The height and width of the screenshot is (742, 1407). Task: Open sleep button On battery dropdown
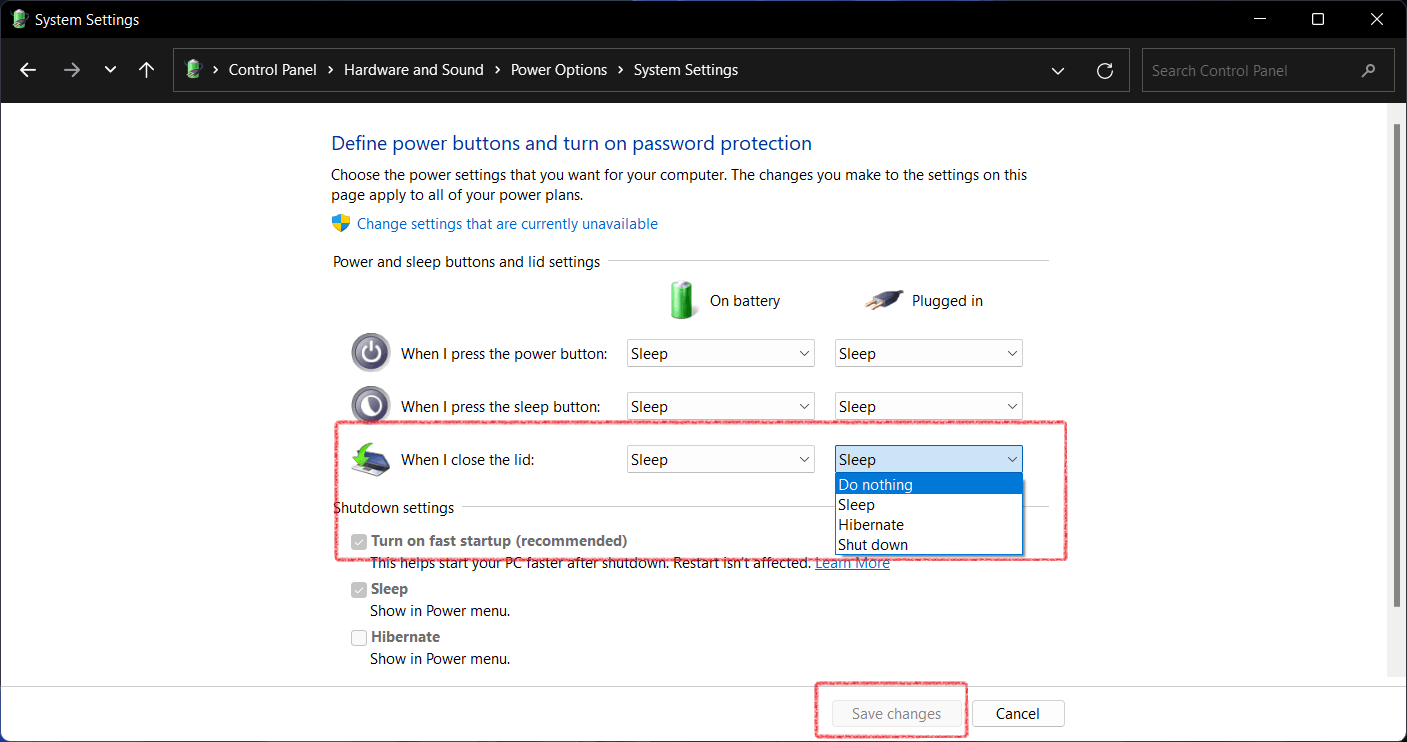[721, 406]
